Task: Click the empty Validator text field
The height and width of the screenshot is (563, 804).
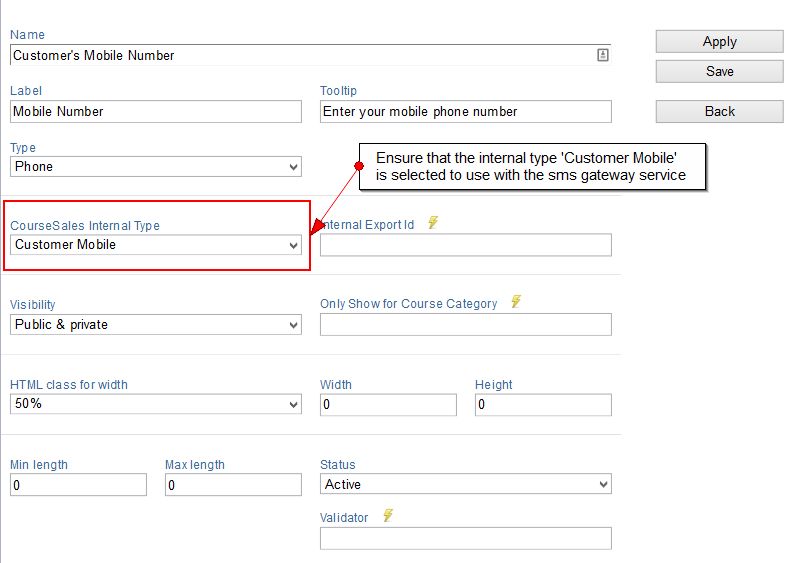Action: coord(466,538)
